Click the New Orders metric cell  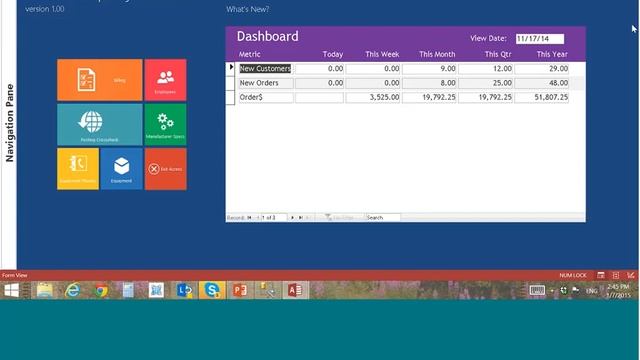coord(266,83)
